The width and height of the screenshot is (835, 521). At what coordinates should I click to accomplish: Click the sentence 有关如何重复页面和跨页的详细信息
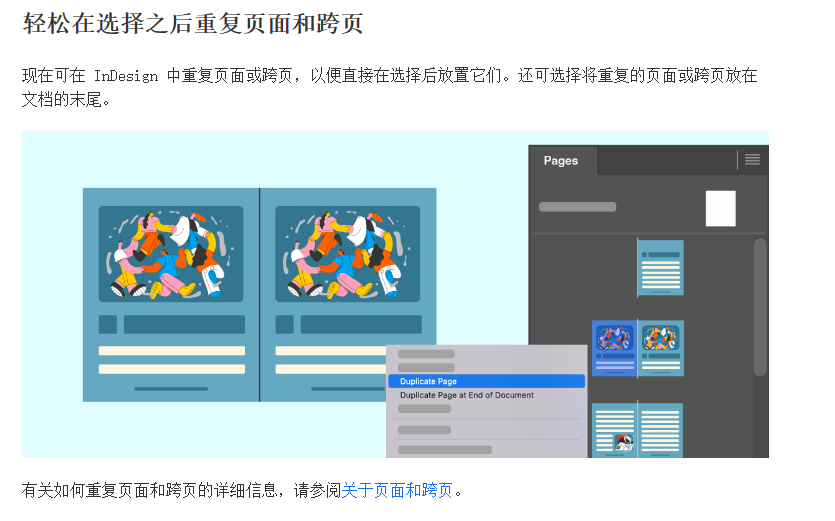[149, 490]
